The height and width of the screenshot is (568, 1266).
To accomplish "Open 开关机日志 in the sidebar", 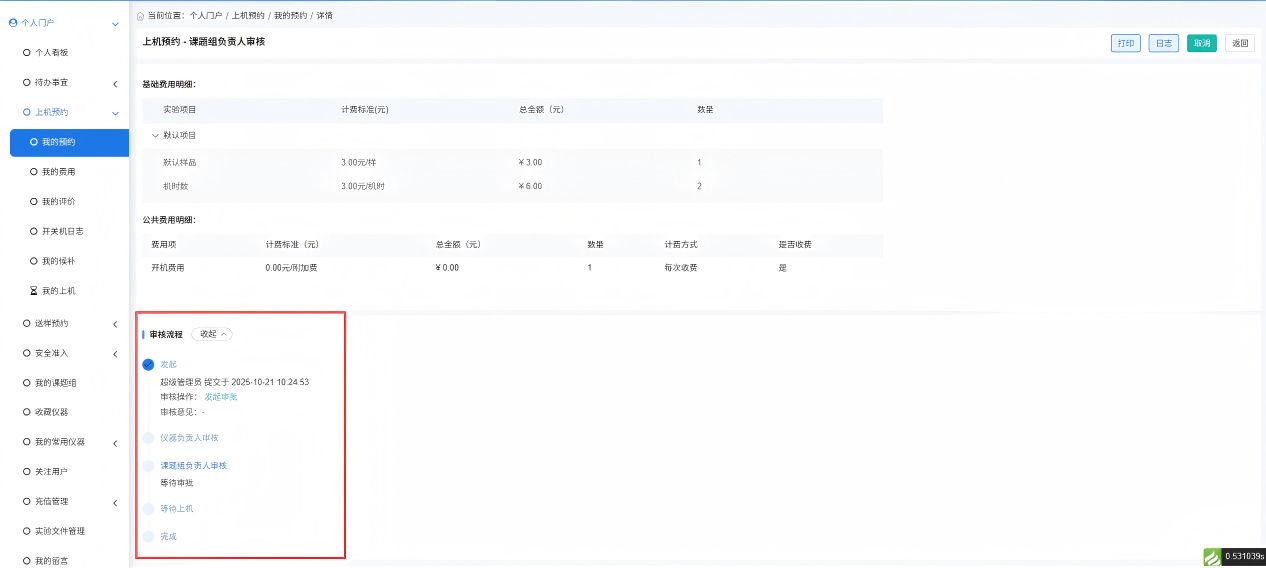I will point(62,231).
